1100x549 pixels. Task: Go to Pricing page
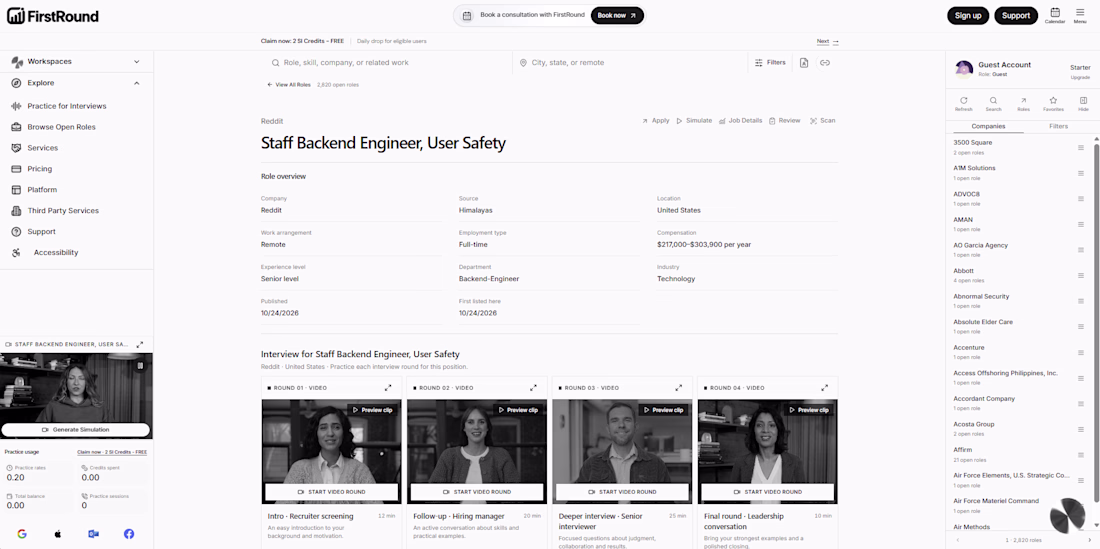click(x=40, y=169)
